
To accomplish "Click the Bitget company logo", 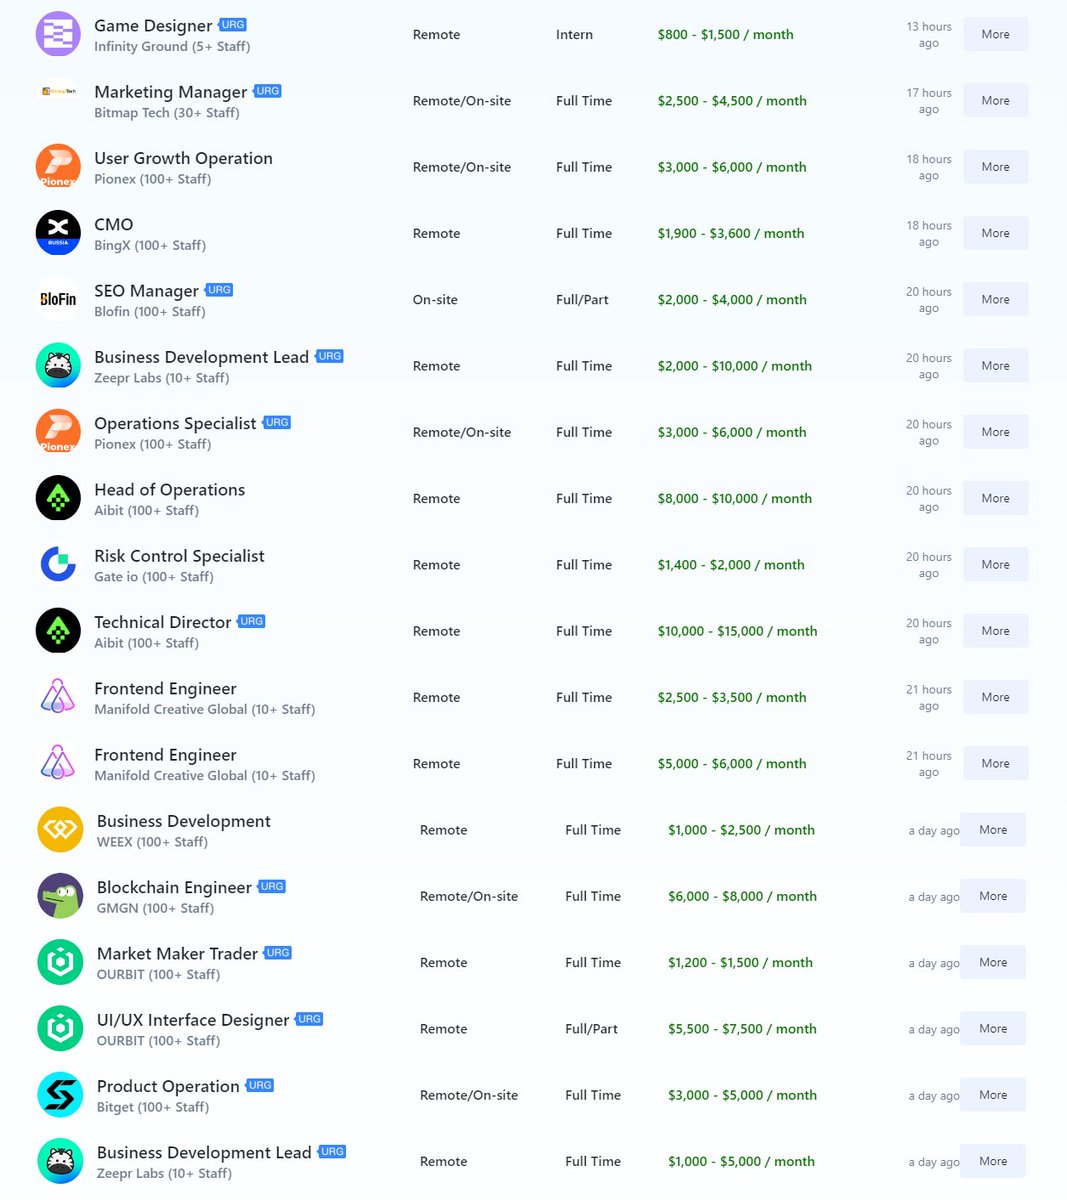I will pos(60,1095).
